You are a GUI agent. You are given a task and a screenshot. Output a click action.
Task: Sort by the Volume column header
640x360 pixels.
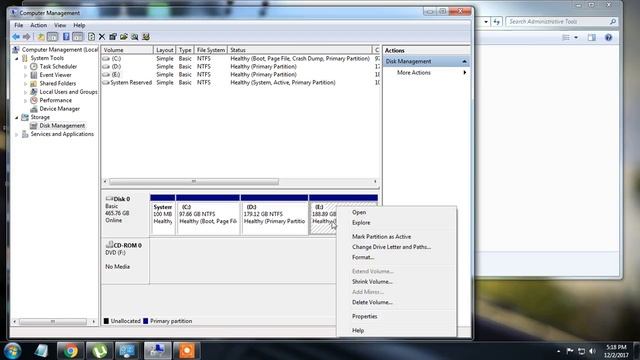(127, 50)
